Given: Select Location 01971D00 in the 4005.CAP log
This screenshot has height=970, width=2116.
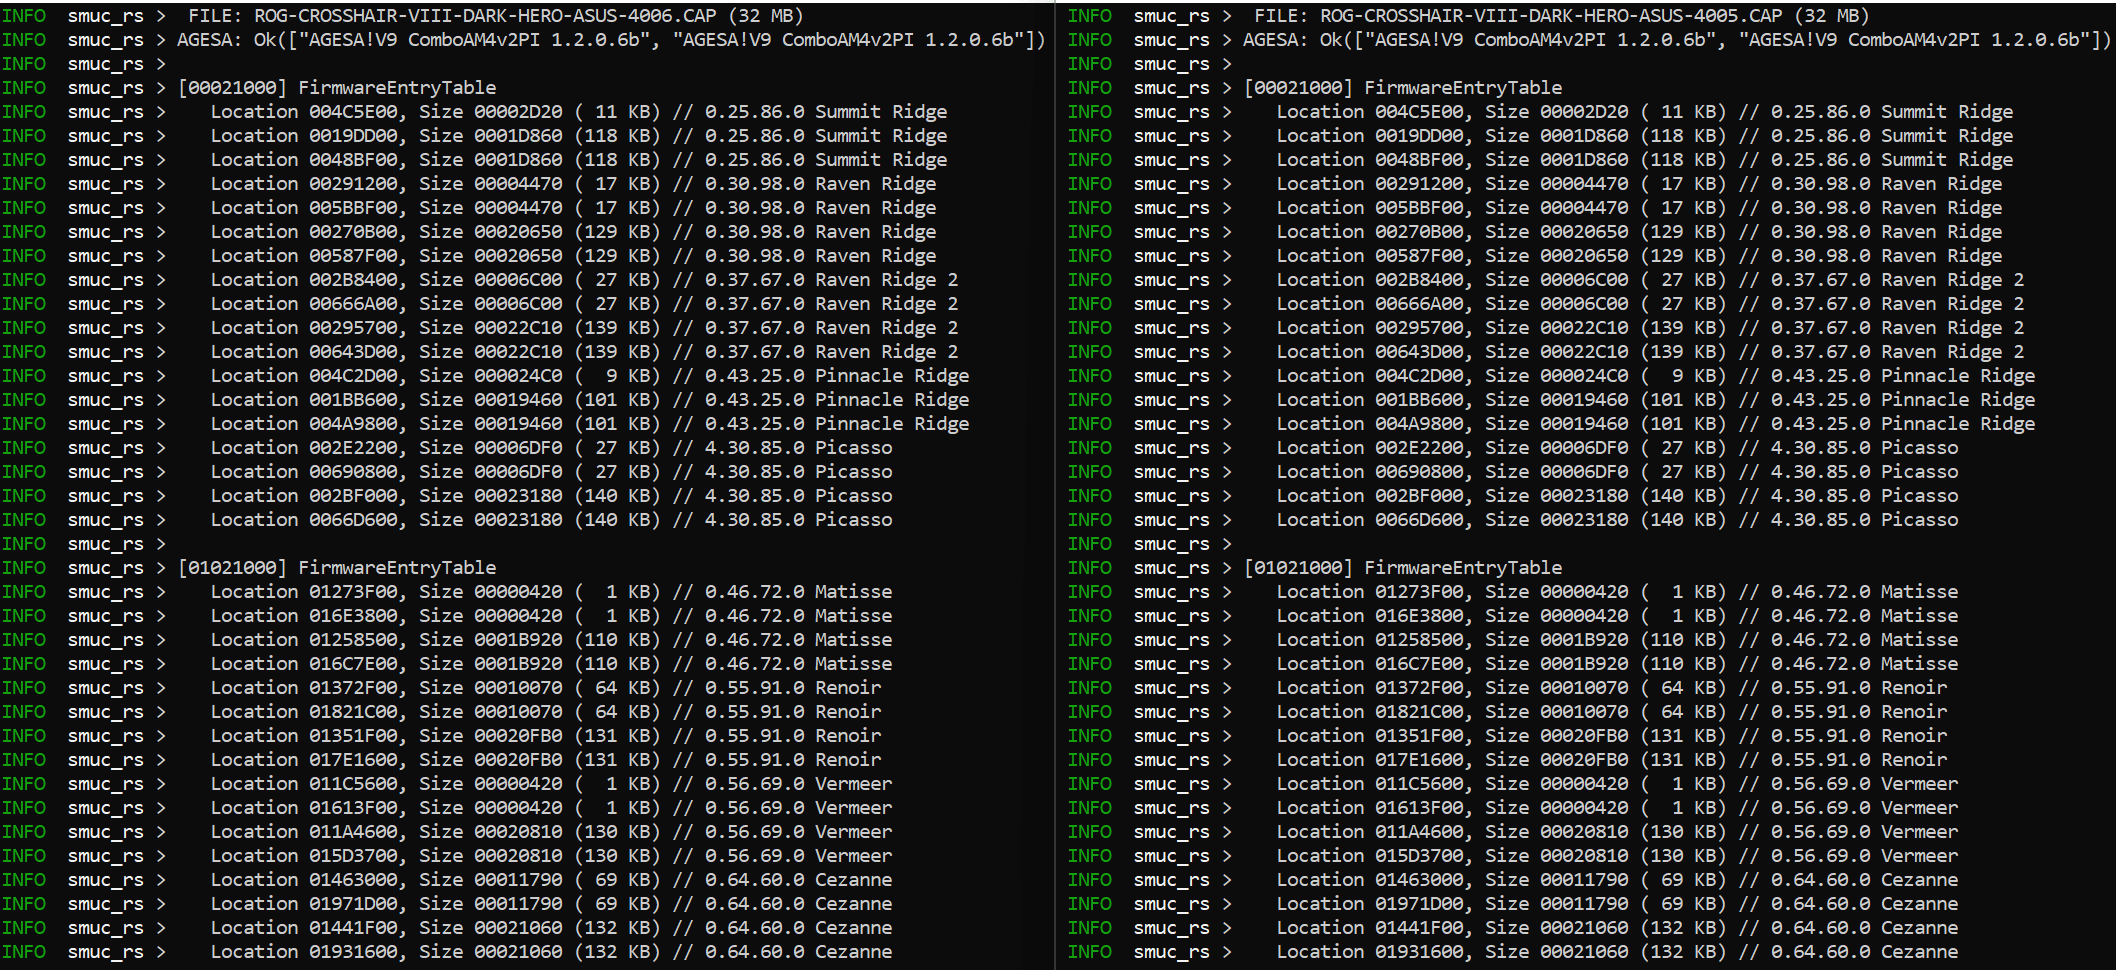Looking at the screenshot, I should coord(1370,904).
